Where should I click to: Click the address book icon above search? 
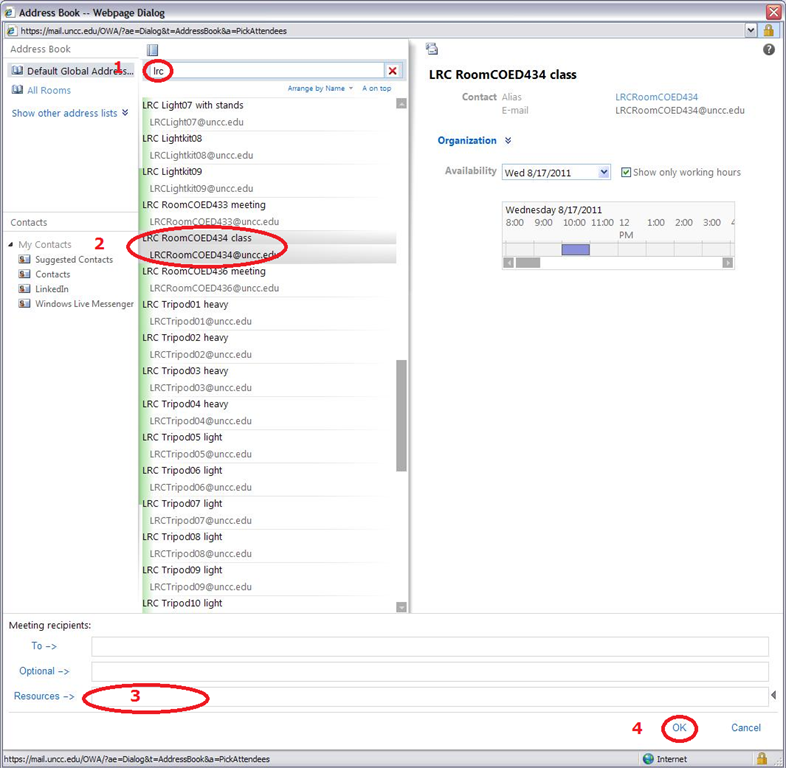tap(153, 50)
